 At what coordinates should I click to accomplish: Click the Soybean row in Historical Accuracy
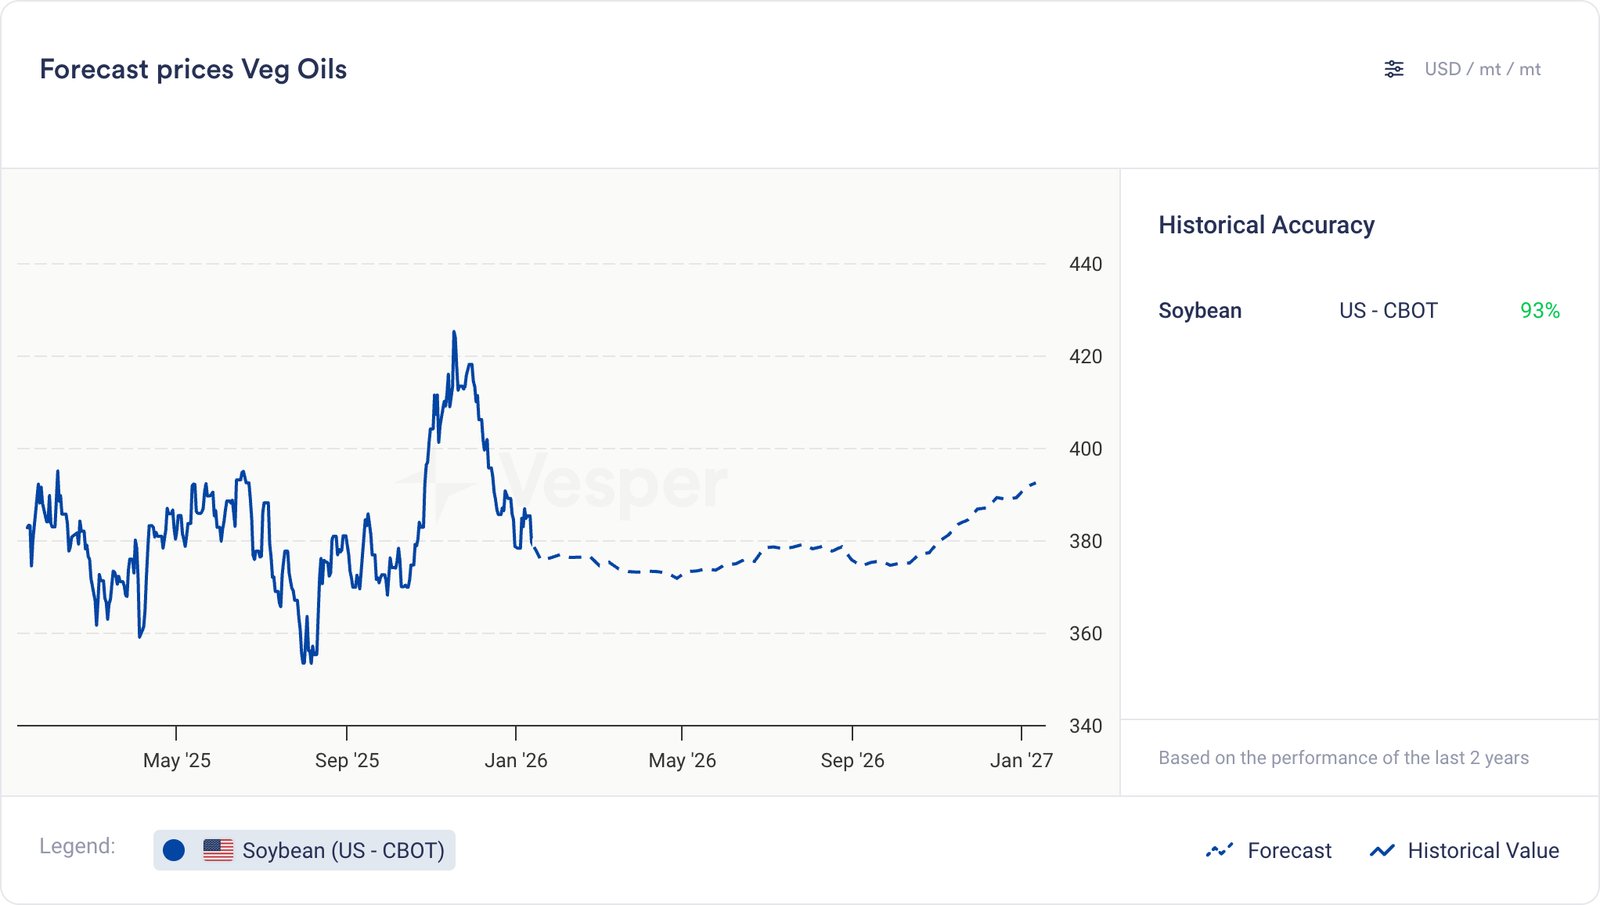pyautogui.click(x=1200, y=311)
